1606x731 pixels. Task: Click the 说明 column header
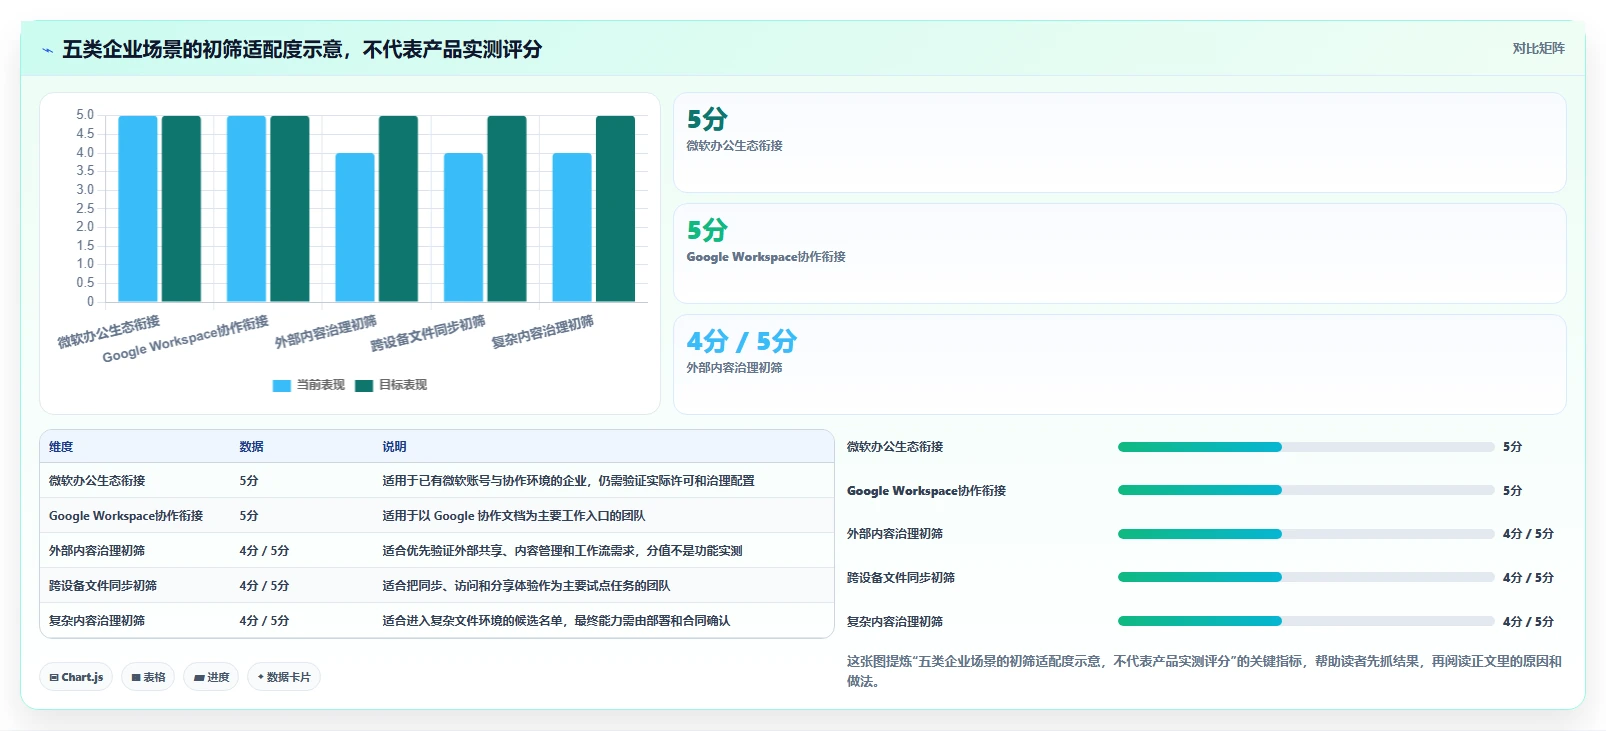coord(394,447)
